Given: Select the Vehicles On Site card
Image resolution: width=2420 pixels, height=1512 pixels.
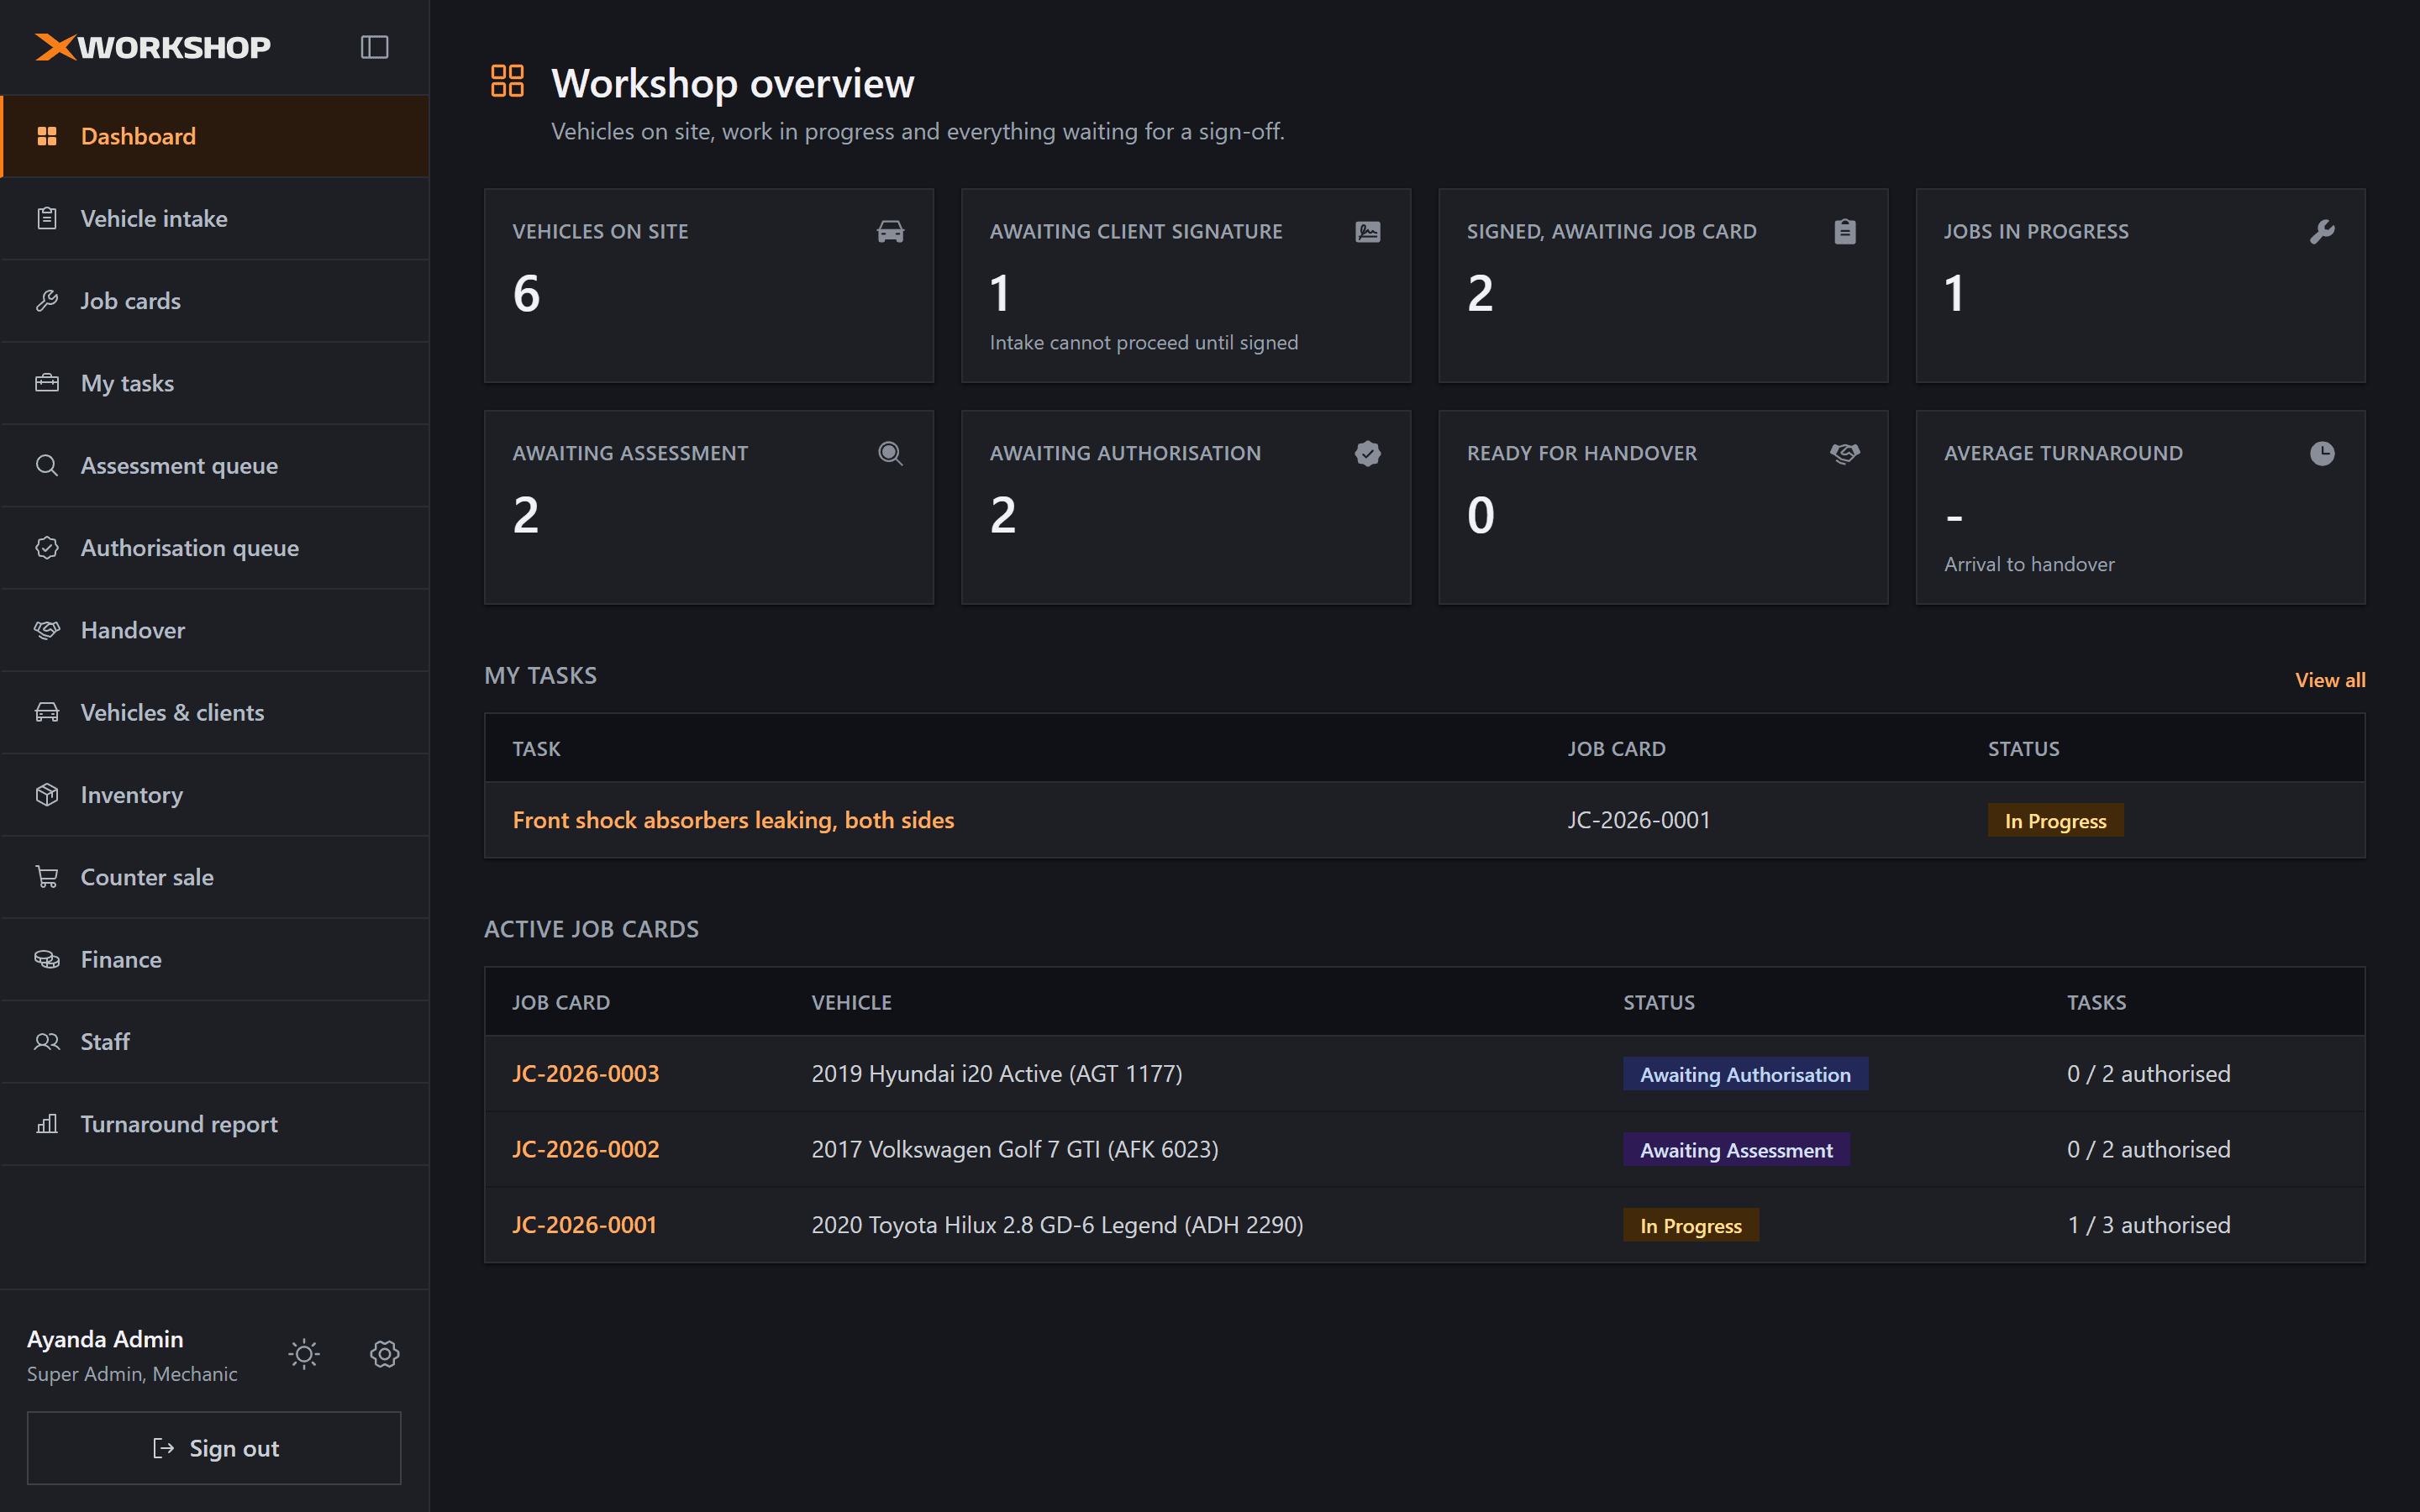Looking at the screenshot, I should pos(709,285).
